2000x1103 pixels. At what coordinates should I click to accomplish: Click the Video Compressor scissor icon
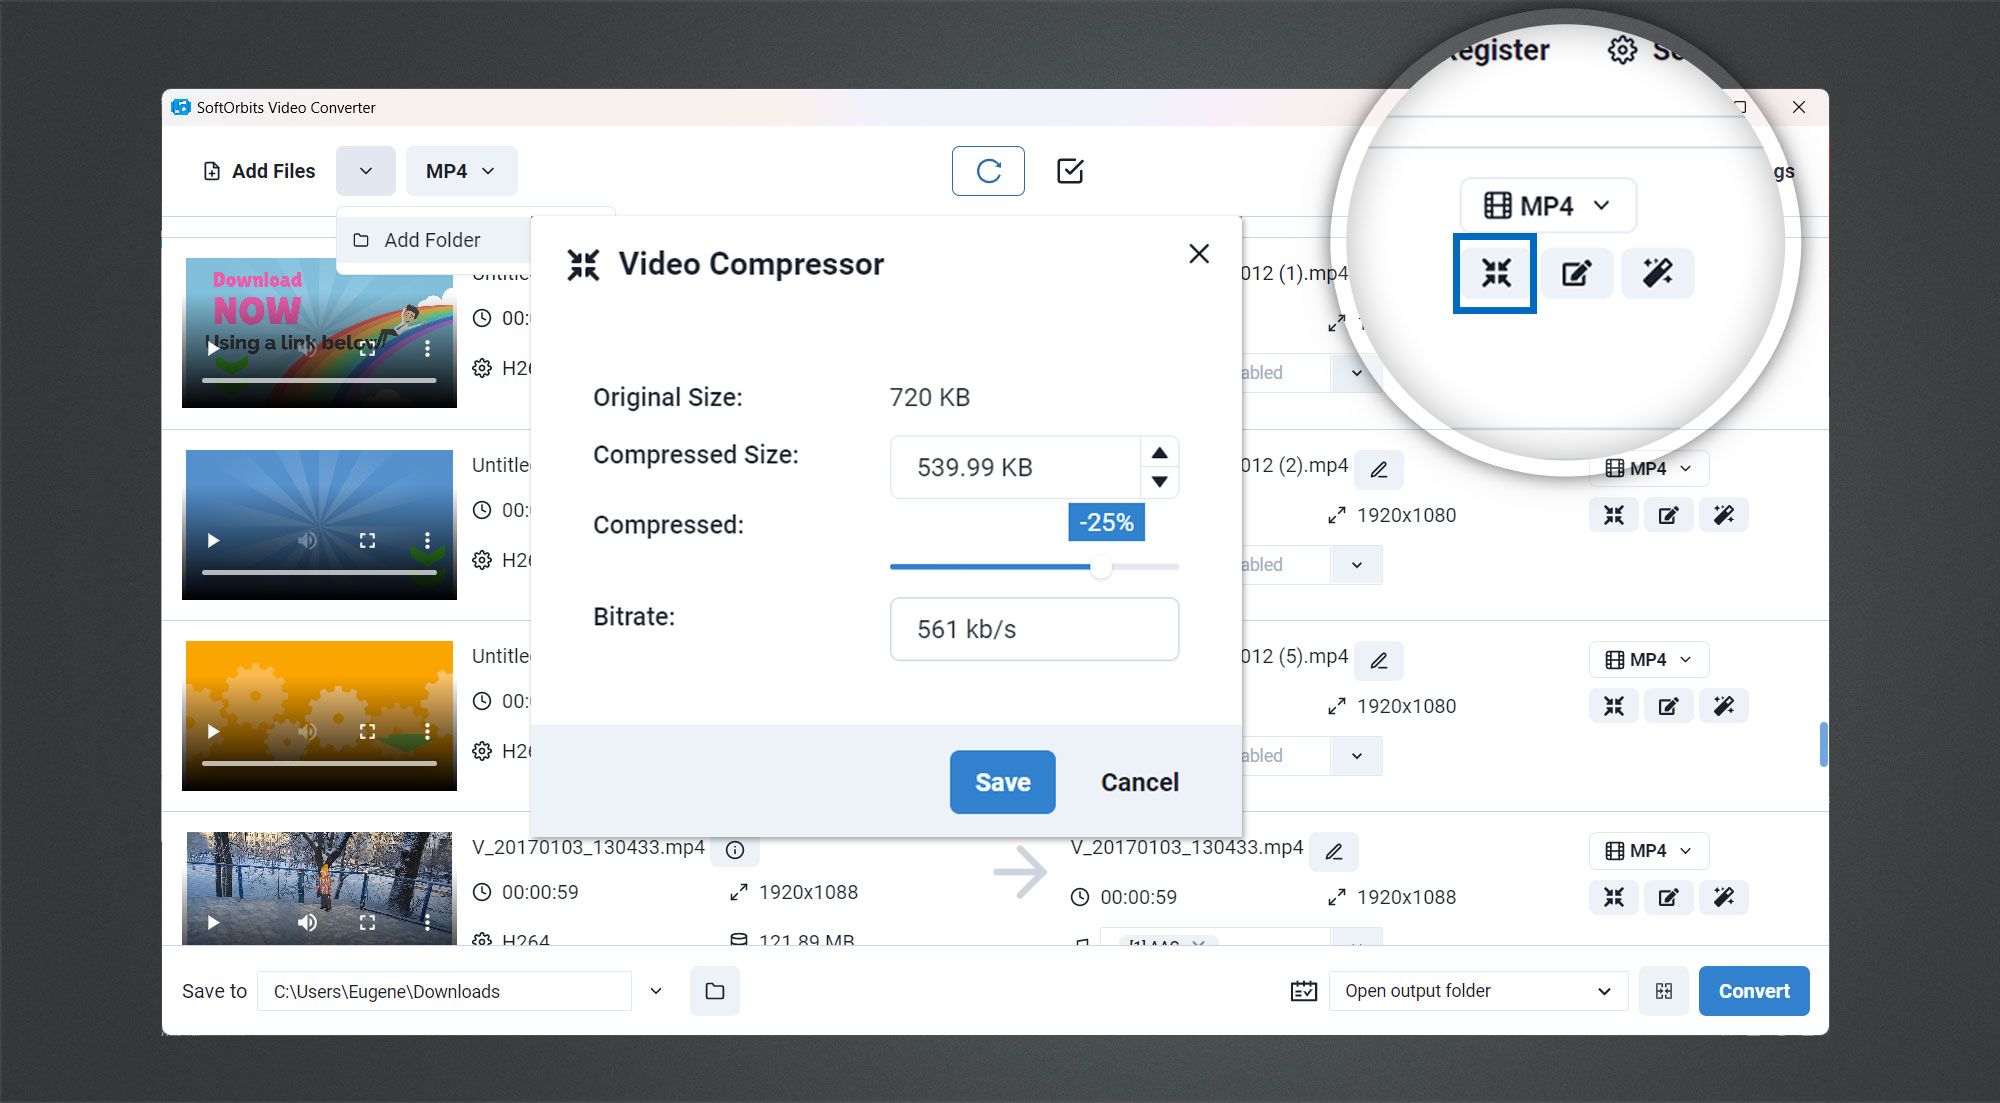coord(1495,274)
